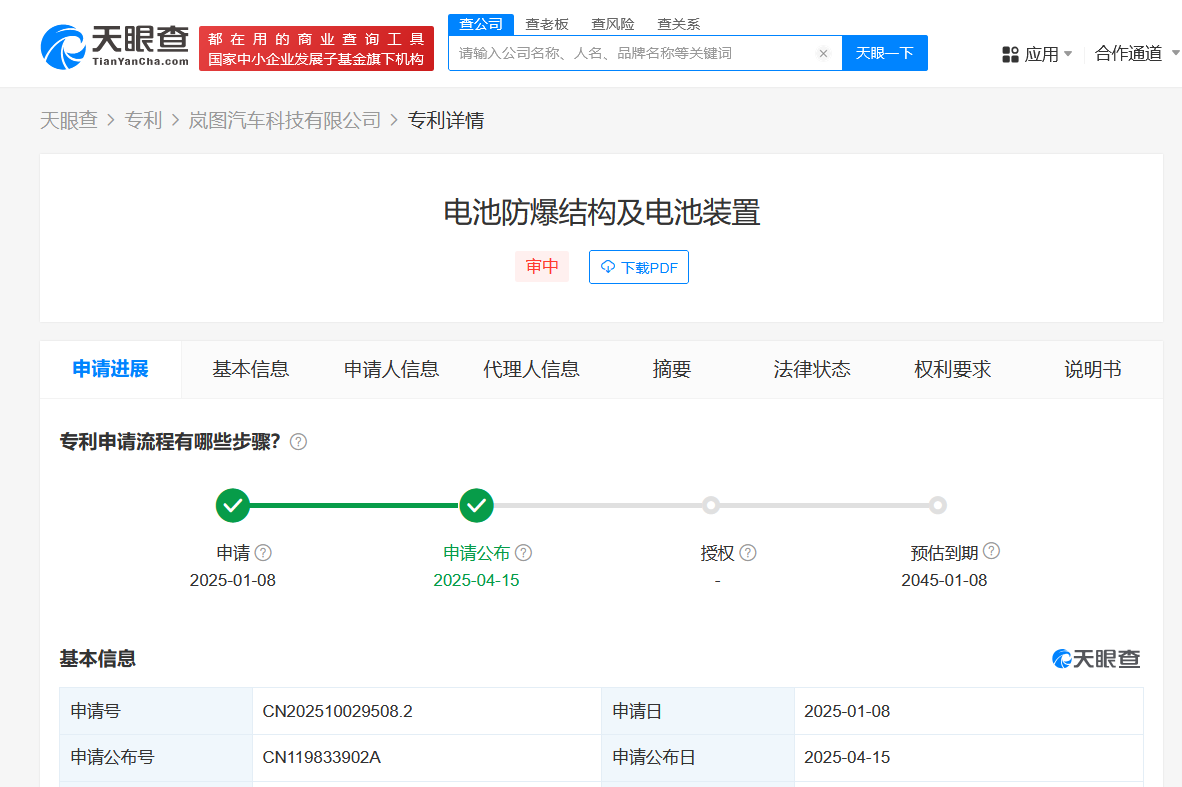Switch to the 查风险 search tab
This screenshot has height=787, width=1182.
[x=612, y=24]
